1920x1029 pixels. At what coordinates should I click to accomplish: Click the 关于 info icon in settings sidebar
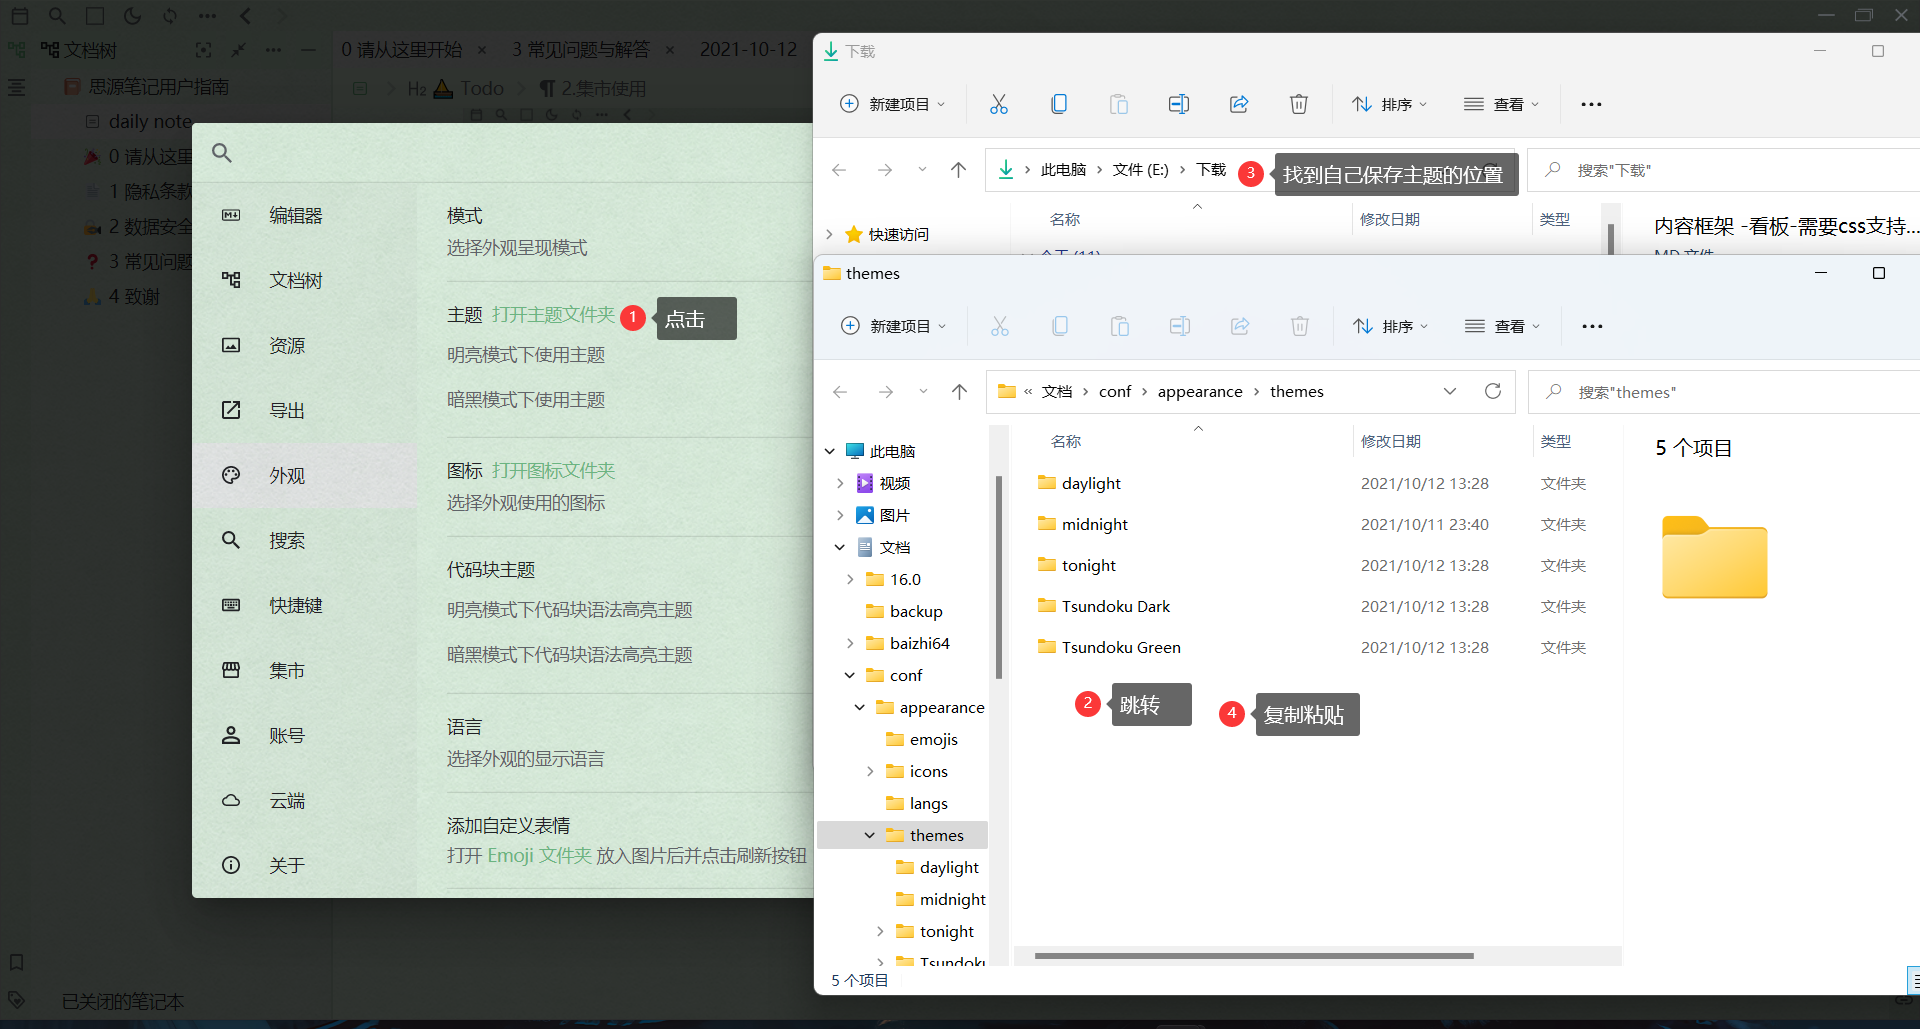click(x=231, y=865)
